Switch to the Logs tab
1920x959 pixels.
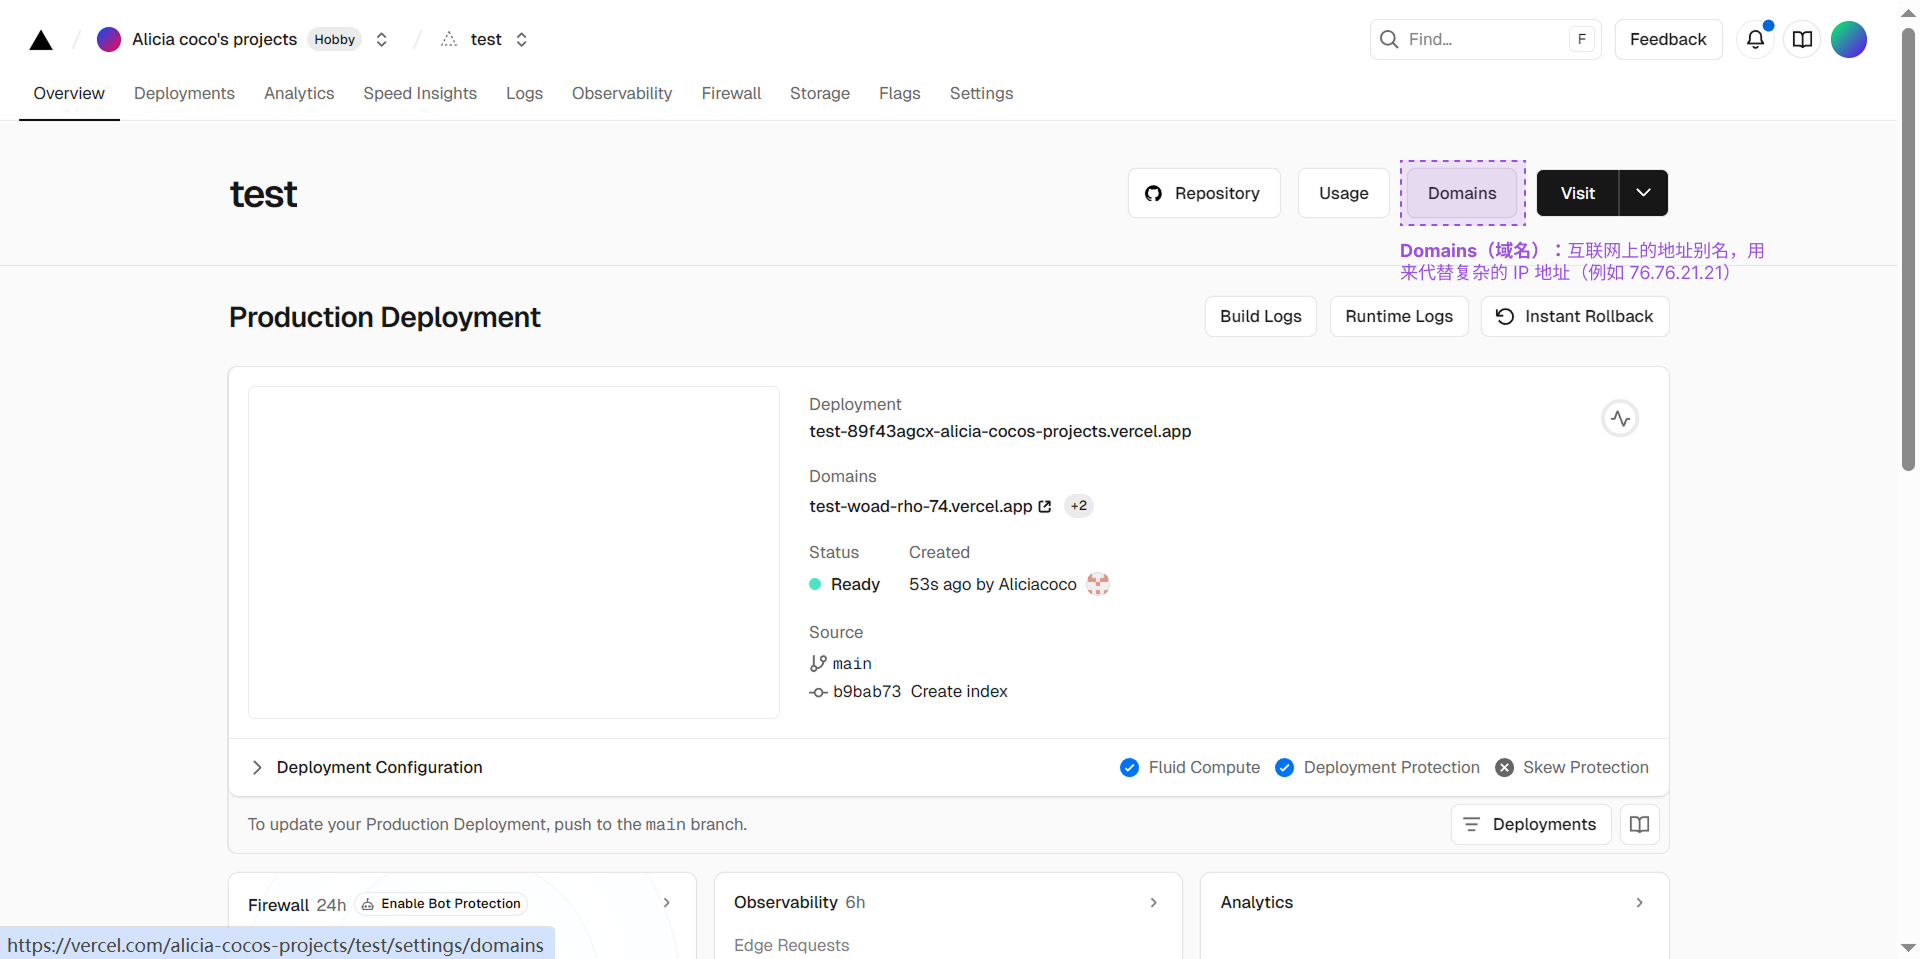click(x=524, y=93)
